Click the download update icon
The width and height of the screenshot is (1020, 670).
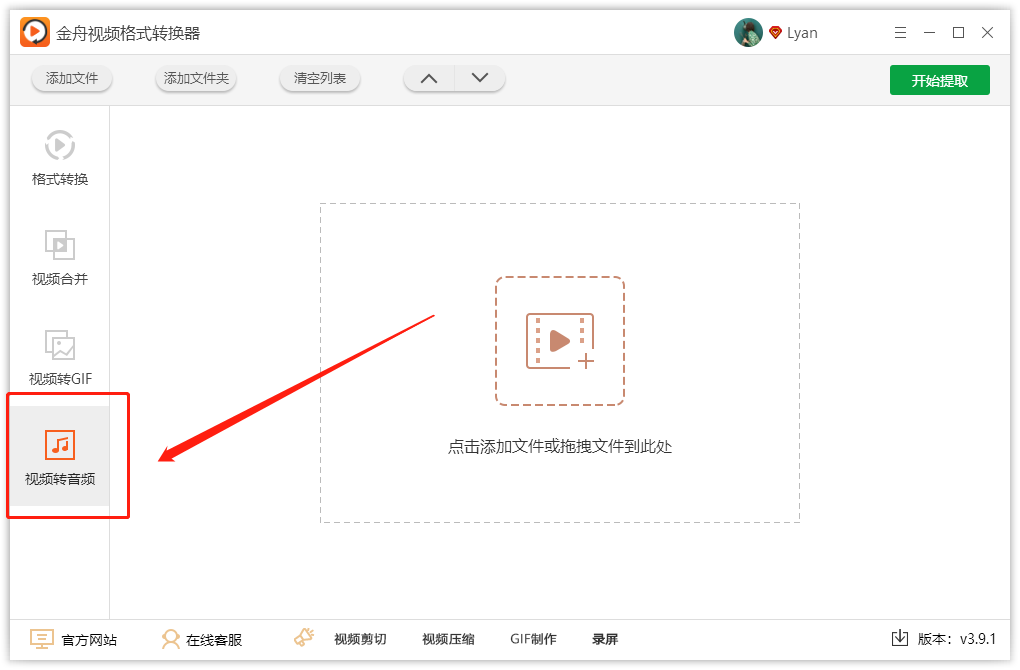pos(900,638)
